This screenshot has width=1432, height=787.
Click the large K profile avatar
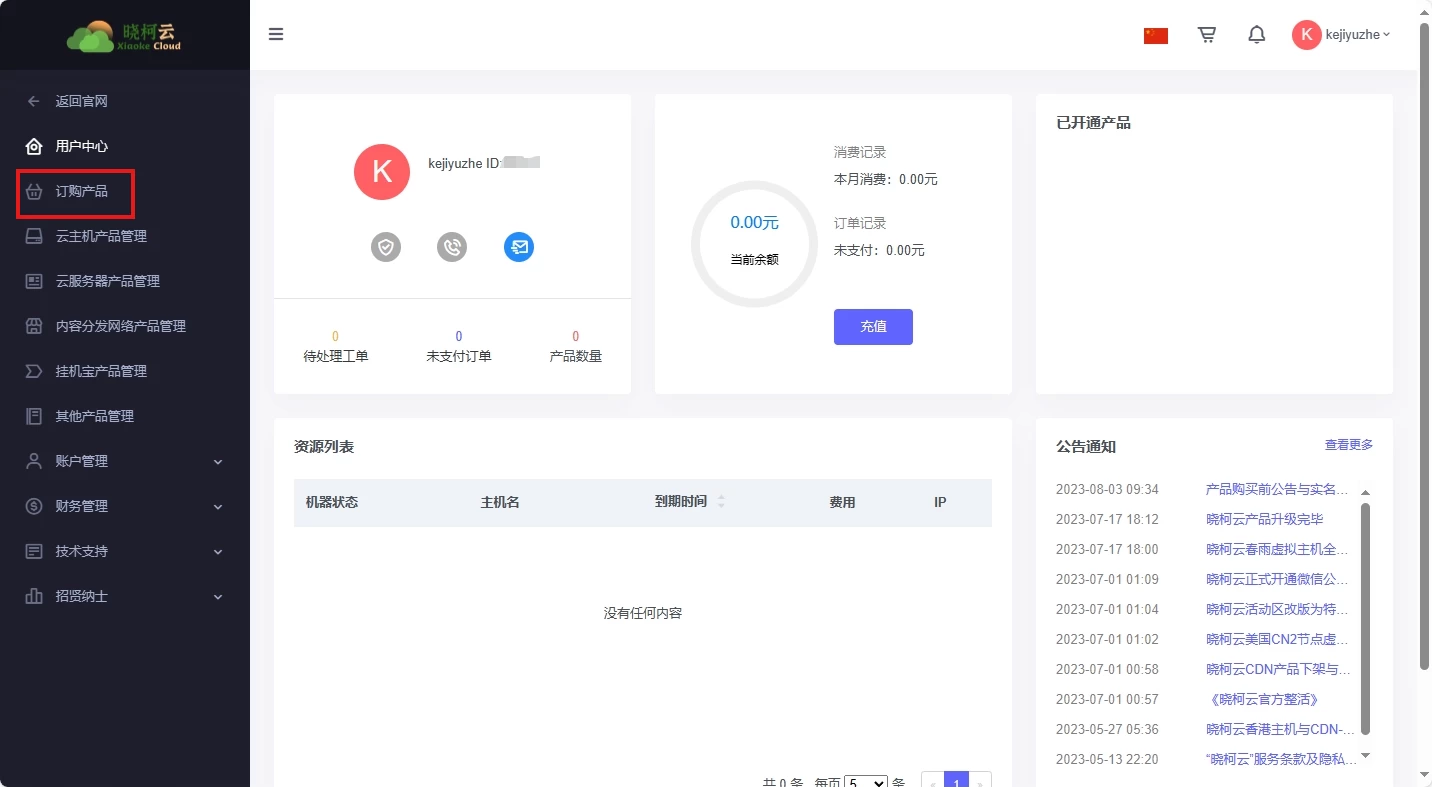coord(382,172)
